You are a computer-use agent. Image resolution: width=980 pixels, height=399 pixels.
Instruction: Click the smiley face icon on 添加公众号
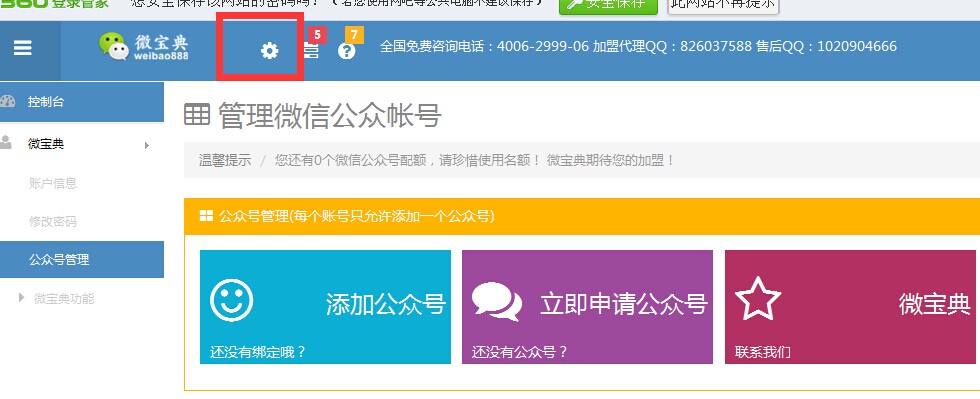231,300
